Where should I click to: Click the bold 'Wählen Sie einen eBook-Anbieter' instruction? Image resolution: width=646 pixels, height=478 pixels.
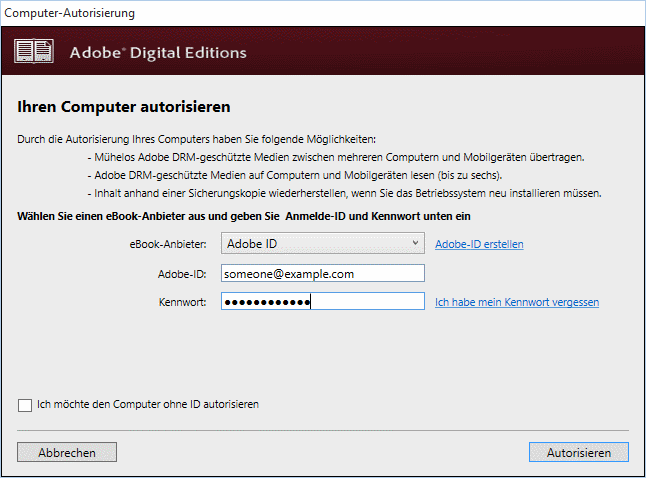(244, 216)
